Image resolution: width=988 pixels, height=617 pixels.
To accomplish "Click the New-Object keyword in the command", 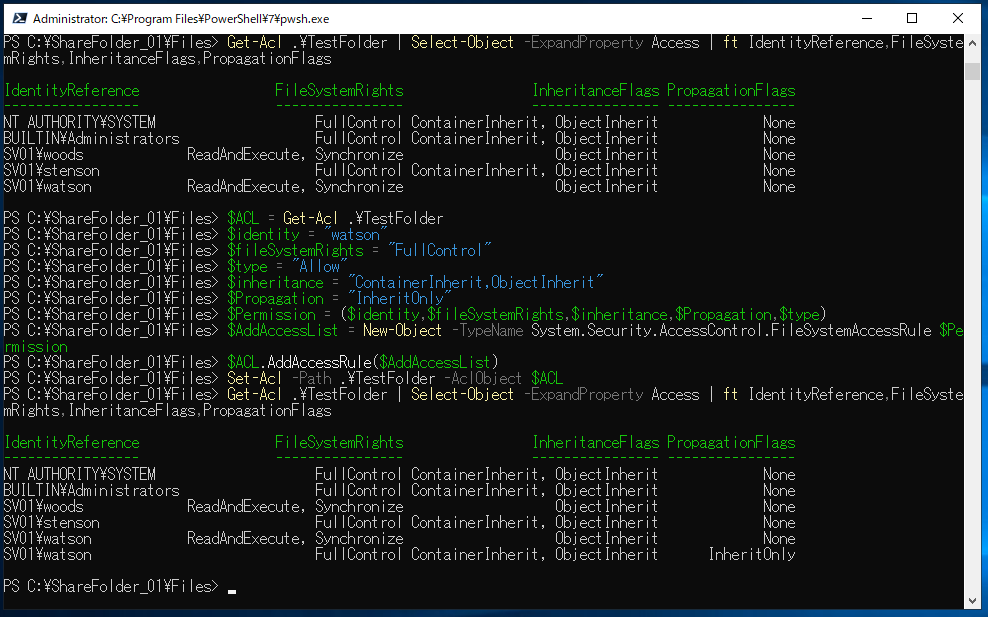I will click(402, 331).
